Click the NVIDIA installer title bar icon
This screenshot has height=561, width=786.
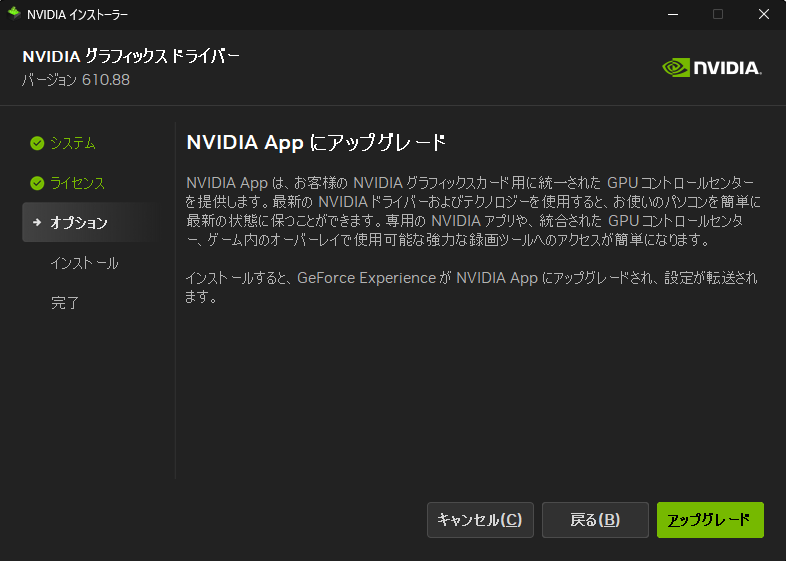coord(14,13)
